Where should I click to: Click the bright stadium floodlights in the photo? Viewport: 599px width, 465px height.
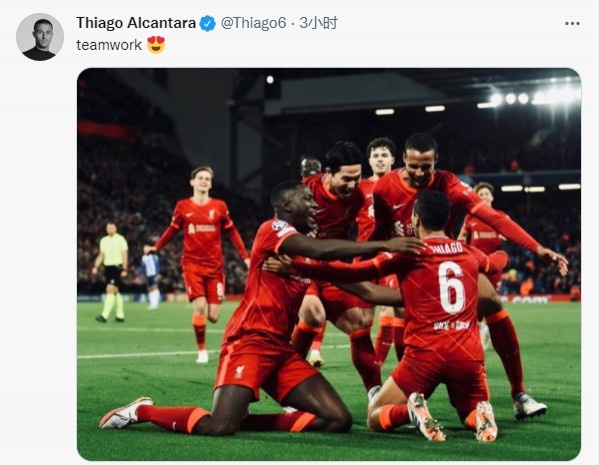coord(535,96)
